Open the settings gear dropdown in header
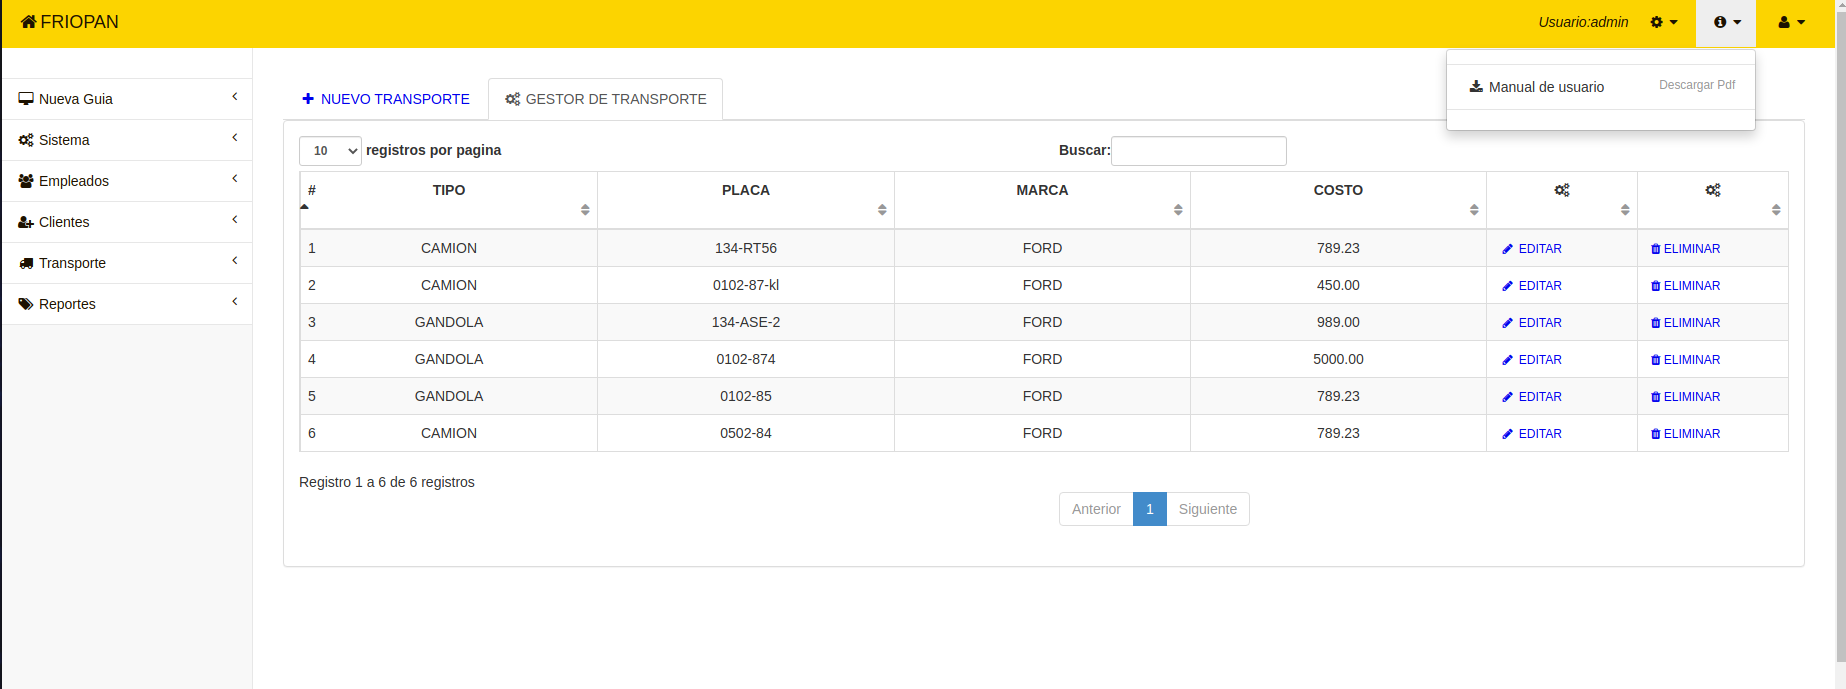 [1664, 22]
